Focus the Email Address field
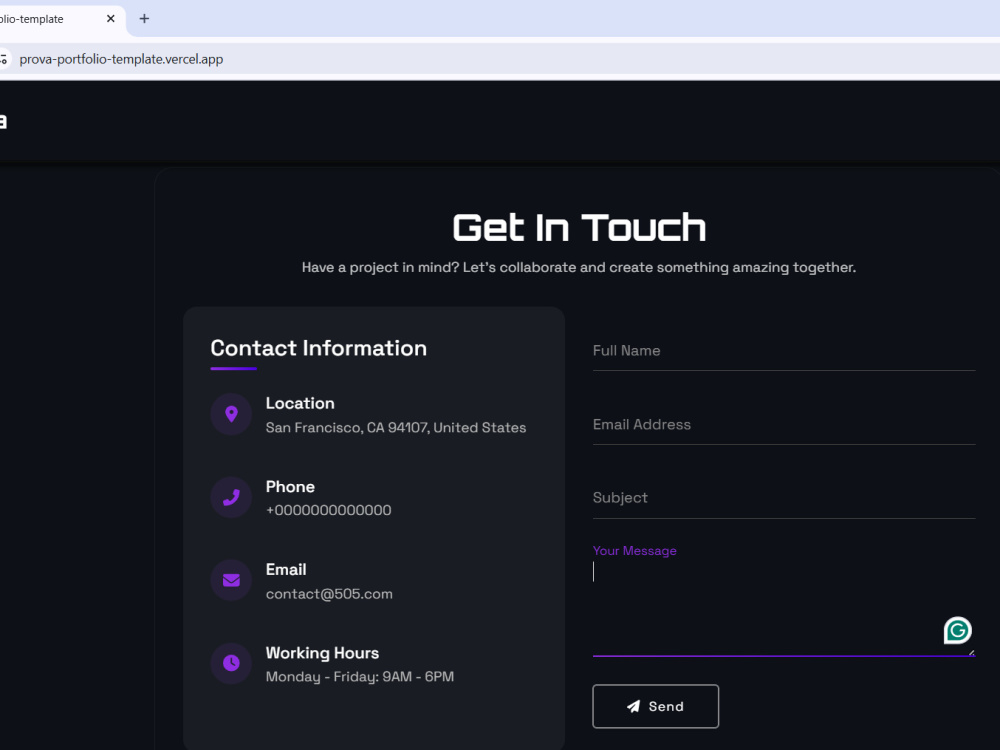Viewport: 1000px width, 750px height. tap(784, 425)
